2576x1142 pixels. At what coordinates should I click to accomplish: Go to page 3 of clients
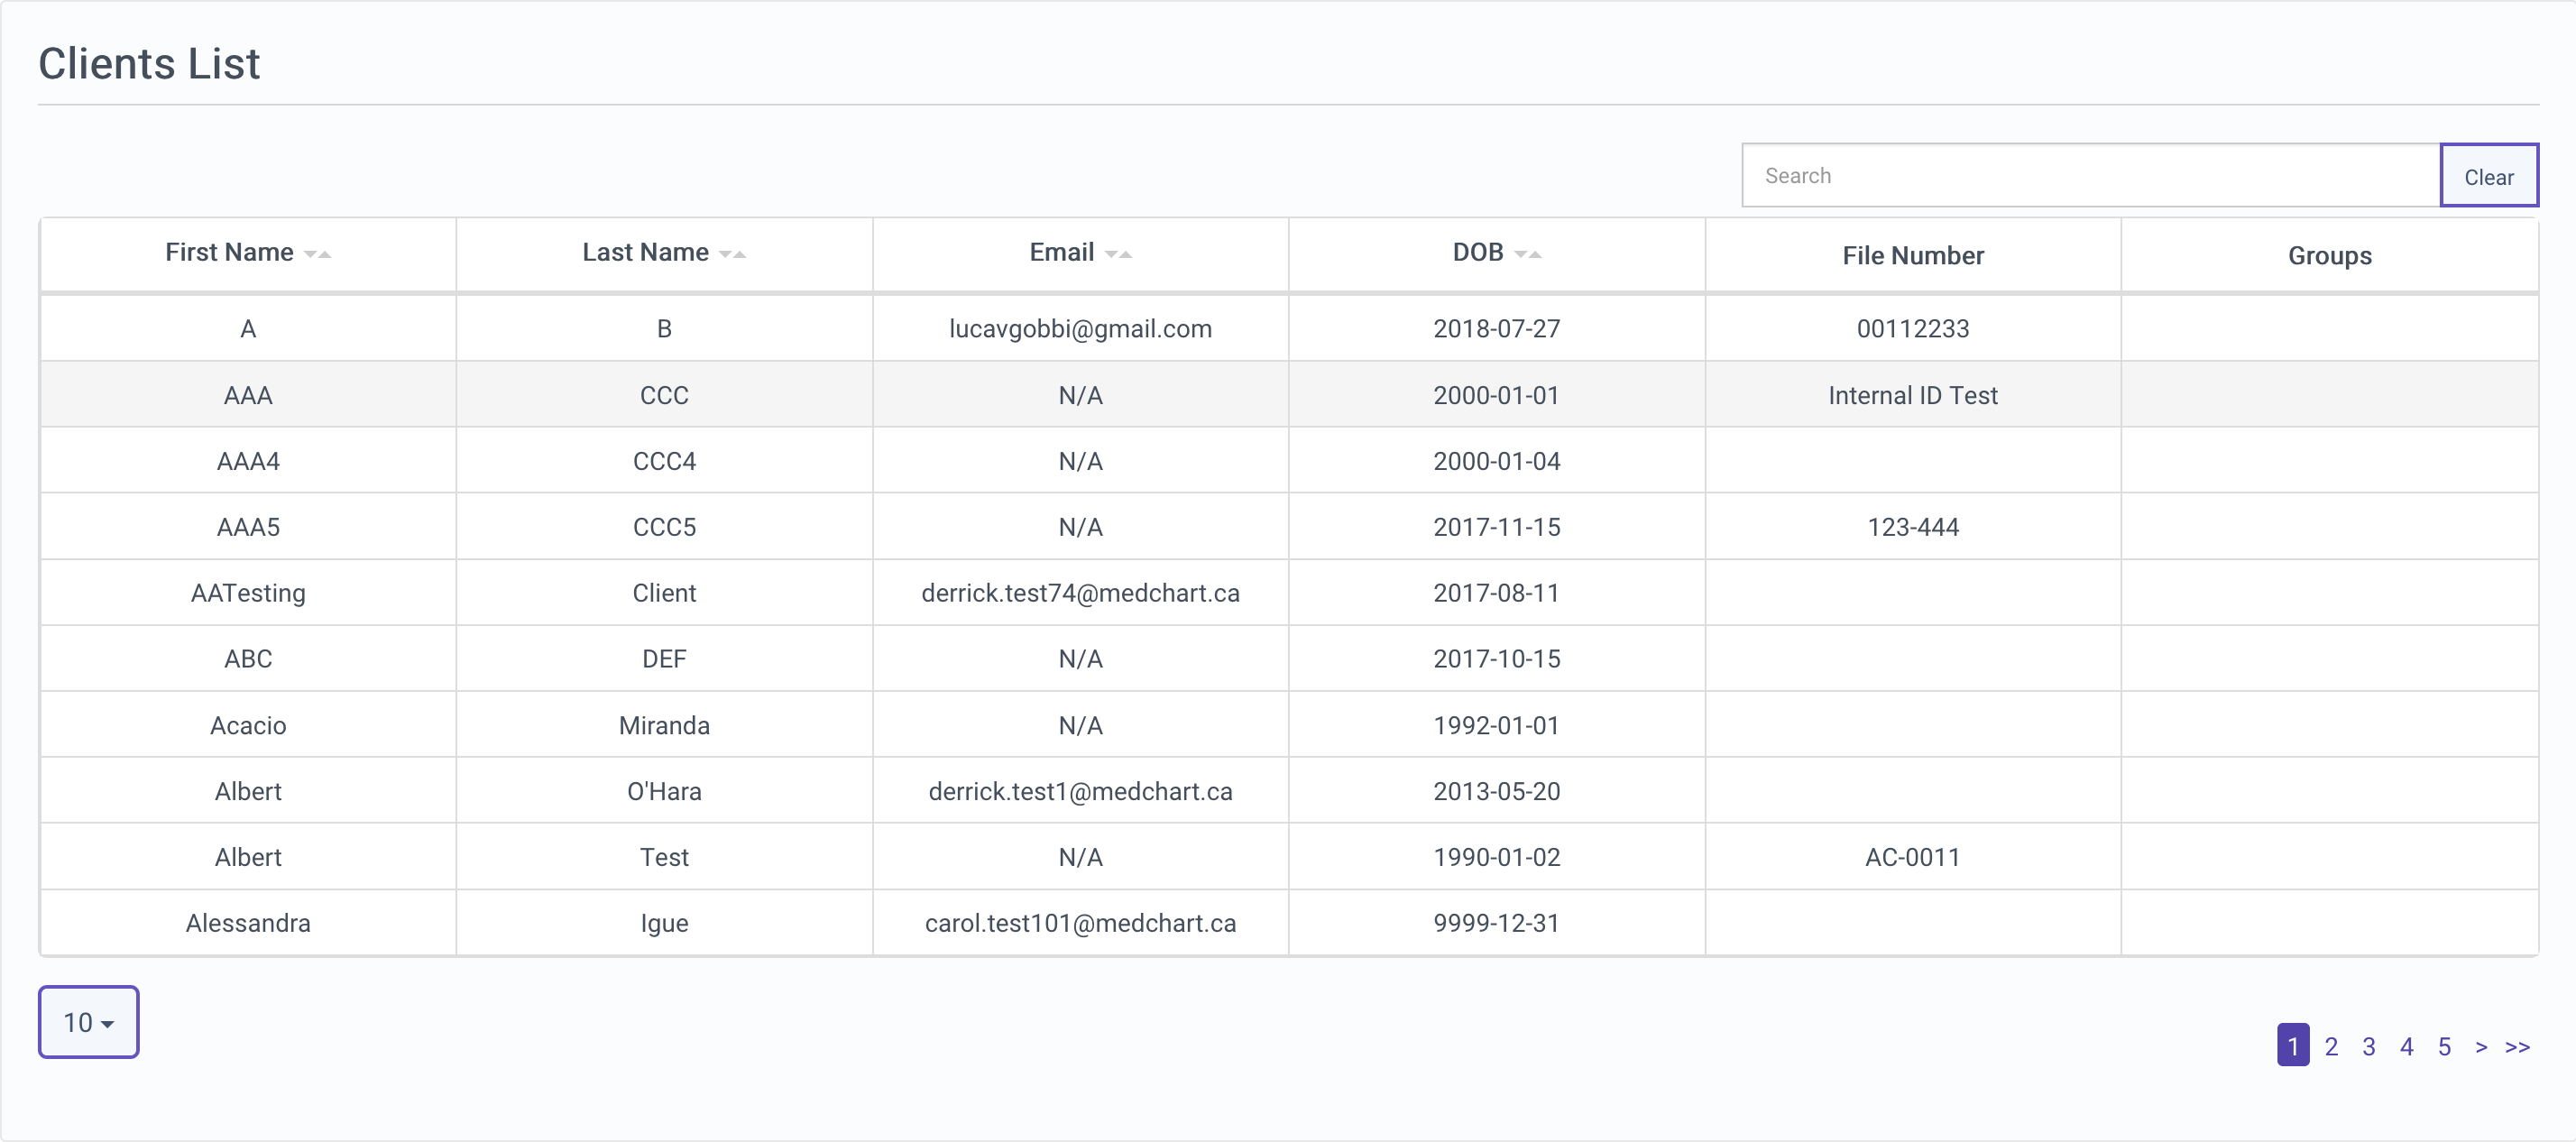point(2368,1046)
